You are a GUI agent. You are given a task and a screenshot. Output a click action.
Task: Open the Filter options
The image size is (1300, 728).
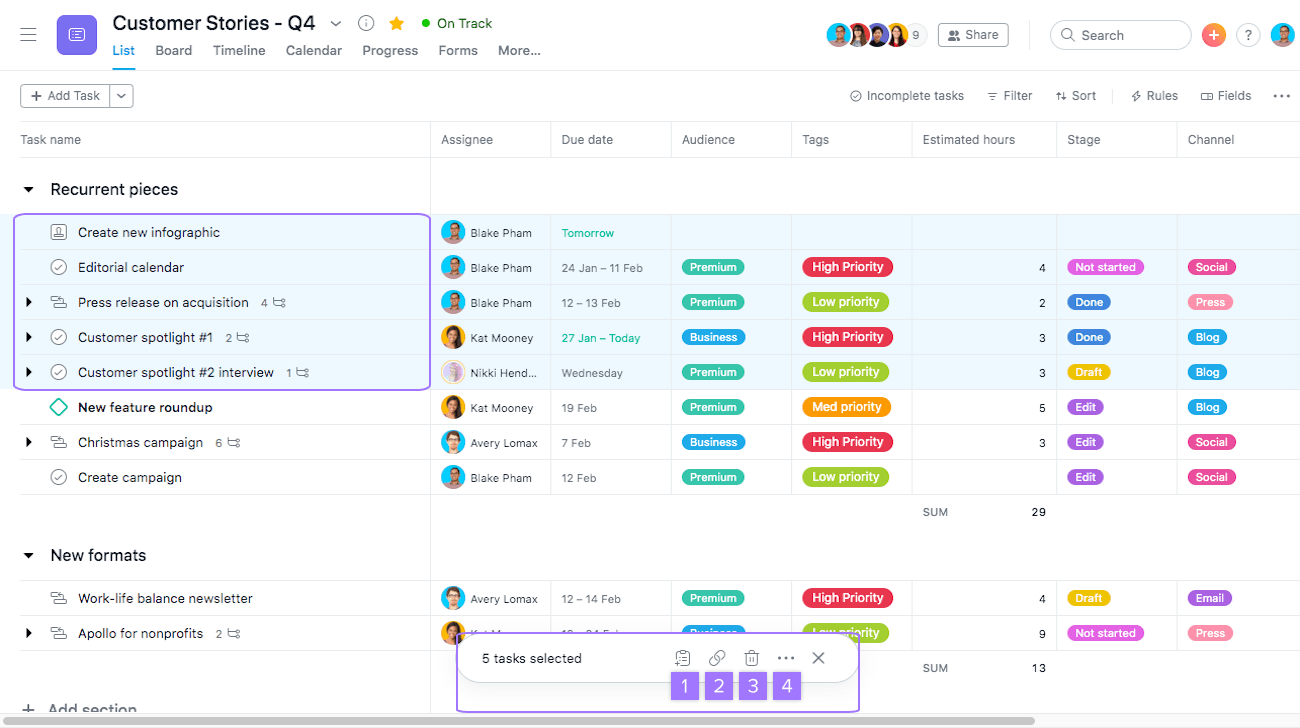pyautogui.click(x=1009, y=95)
